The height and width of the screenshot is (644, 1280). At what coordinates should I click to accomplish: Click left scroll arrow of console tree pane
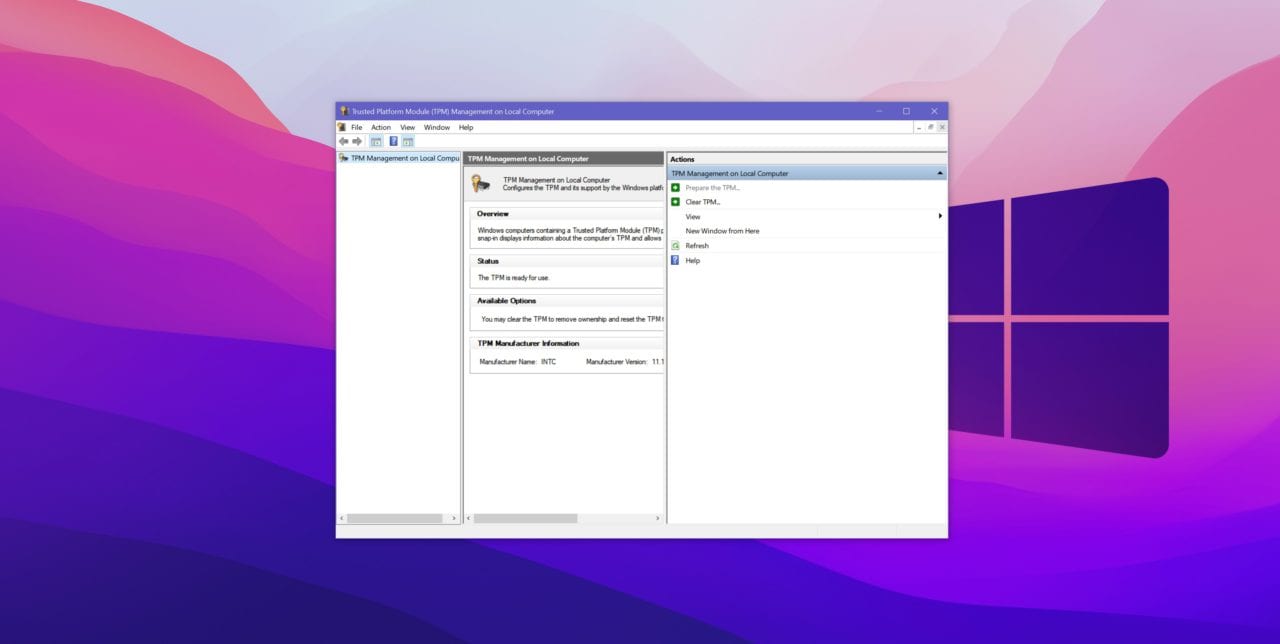click(x=342, y=518)
